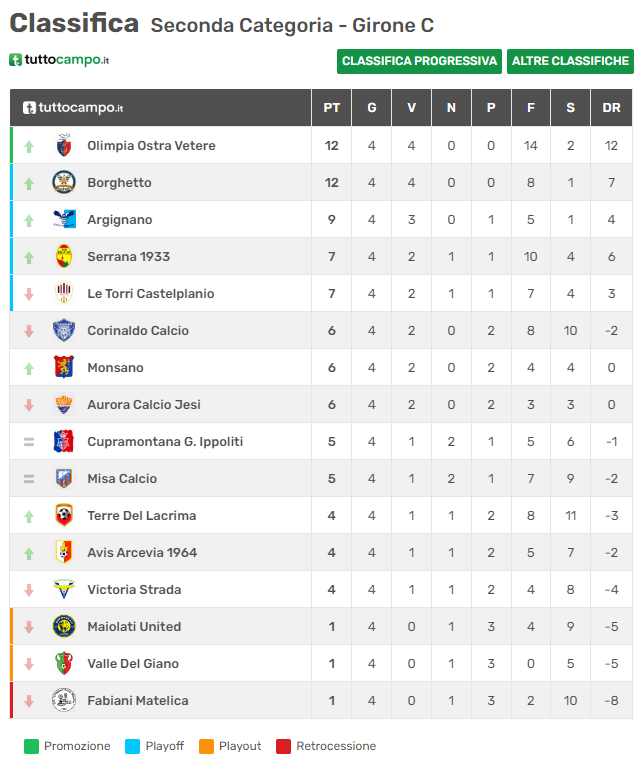
Task: Open the Classifica Progressiva view
Action: click(419, 61)
